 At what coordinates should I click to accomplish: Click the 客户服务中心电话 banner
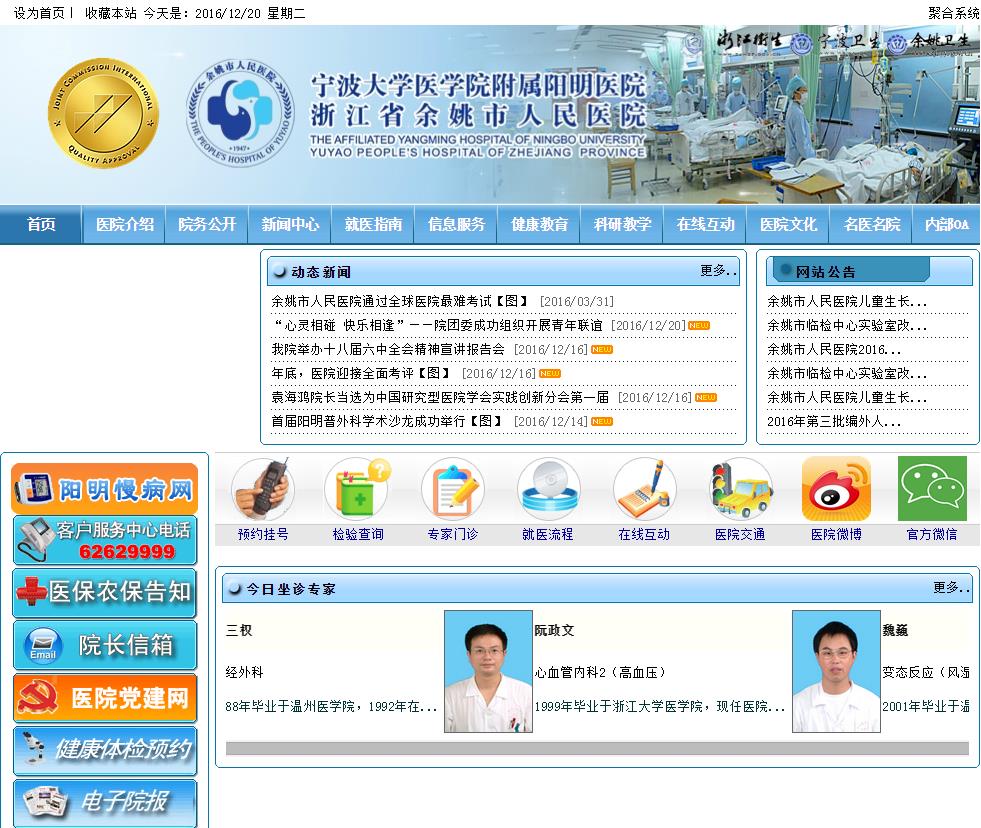point(104,541)
